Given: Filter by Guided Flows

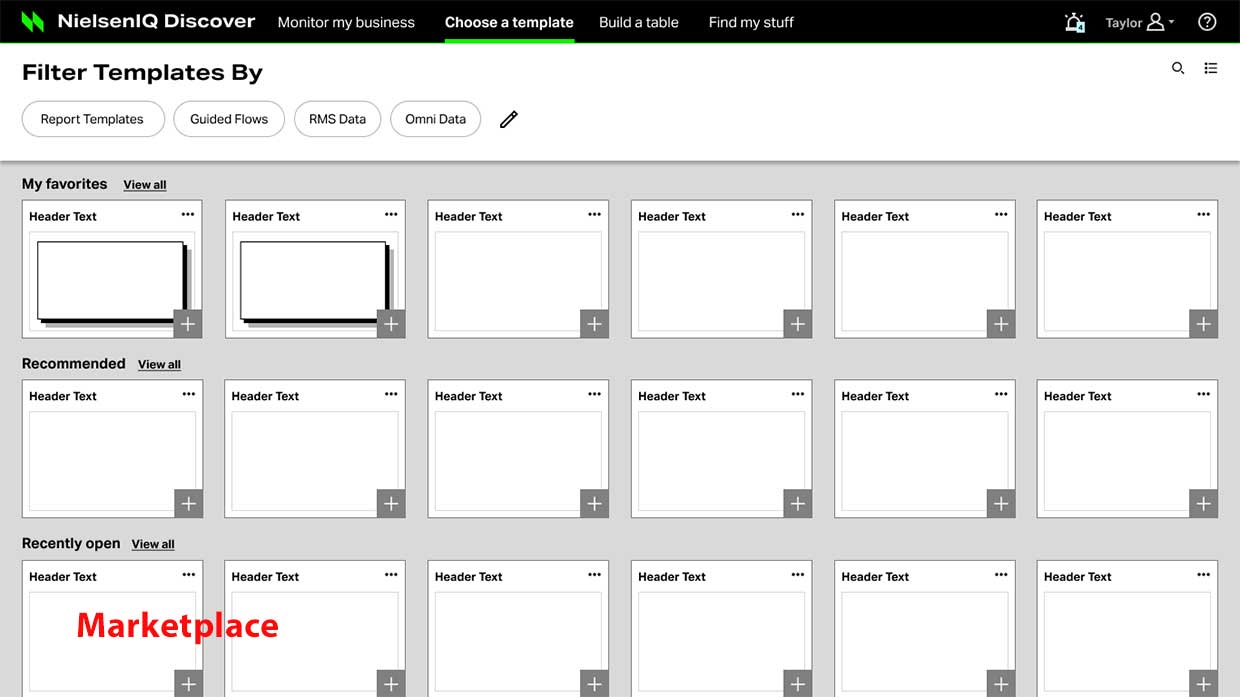Looking at the screenshot, I should (229, 119).
